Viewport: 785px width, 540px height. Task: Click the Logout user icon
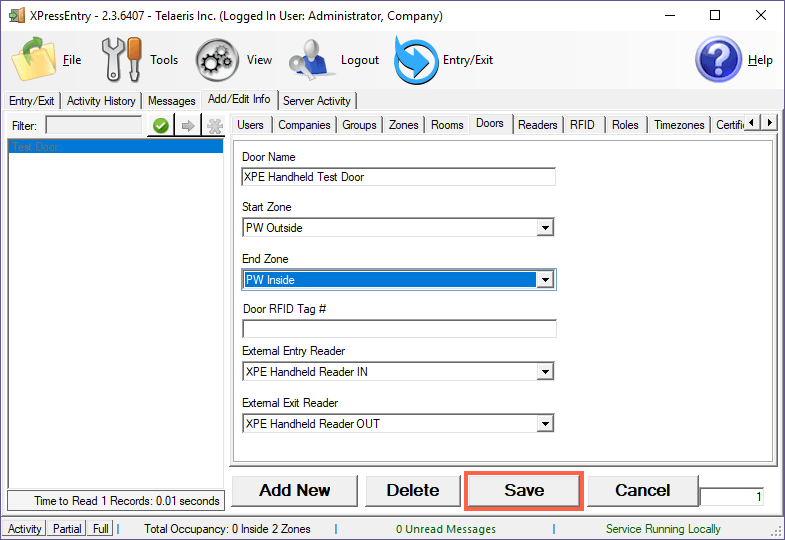(x=310, y=60)
